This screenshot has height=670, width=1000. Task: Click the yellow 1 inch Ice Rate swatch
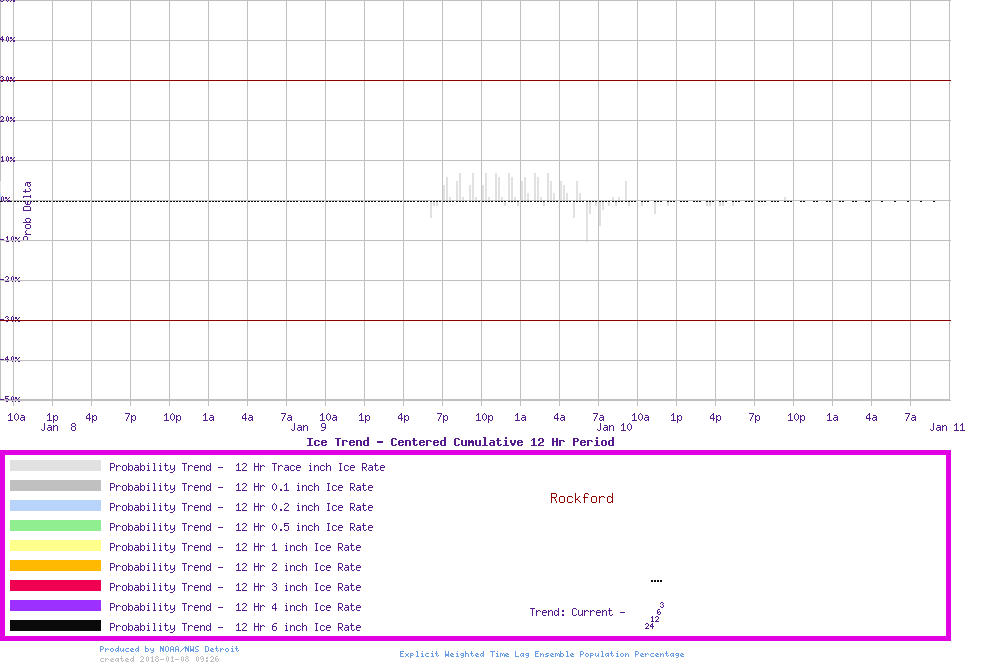coord(55,546)
